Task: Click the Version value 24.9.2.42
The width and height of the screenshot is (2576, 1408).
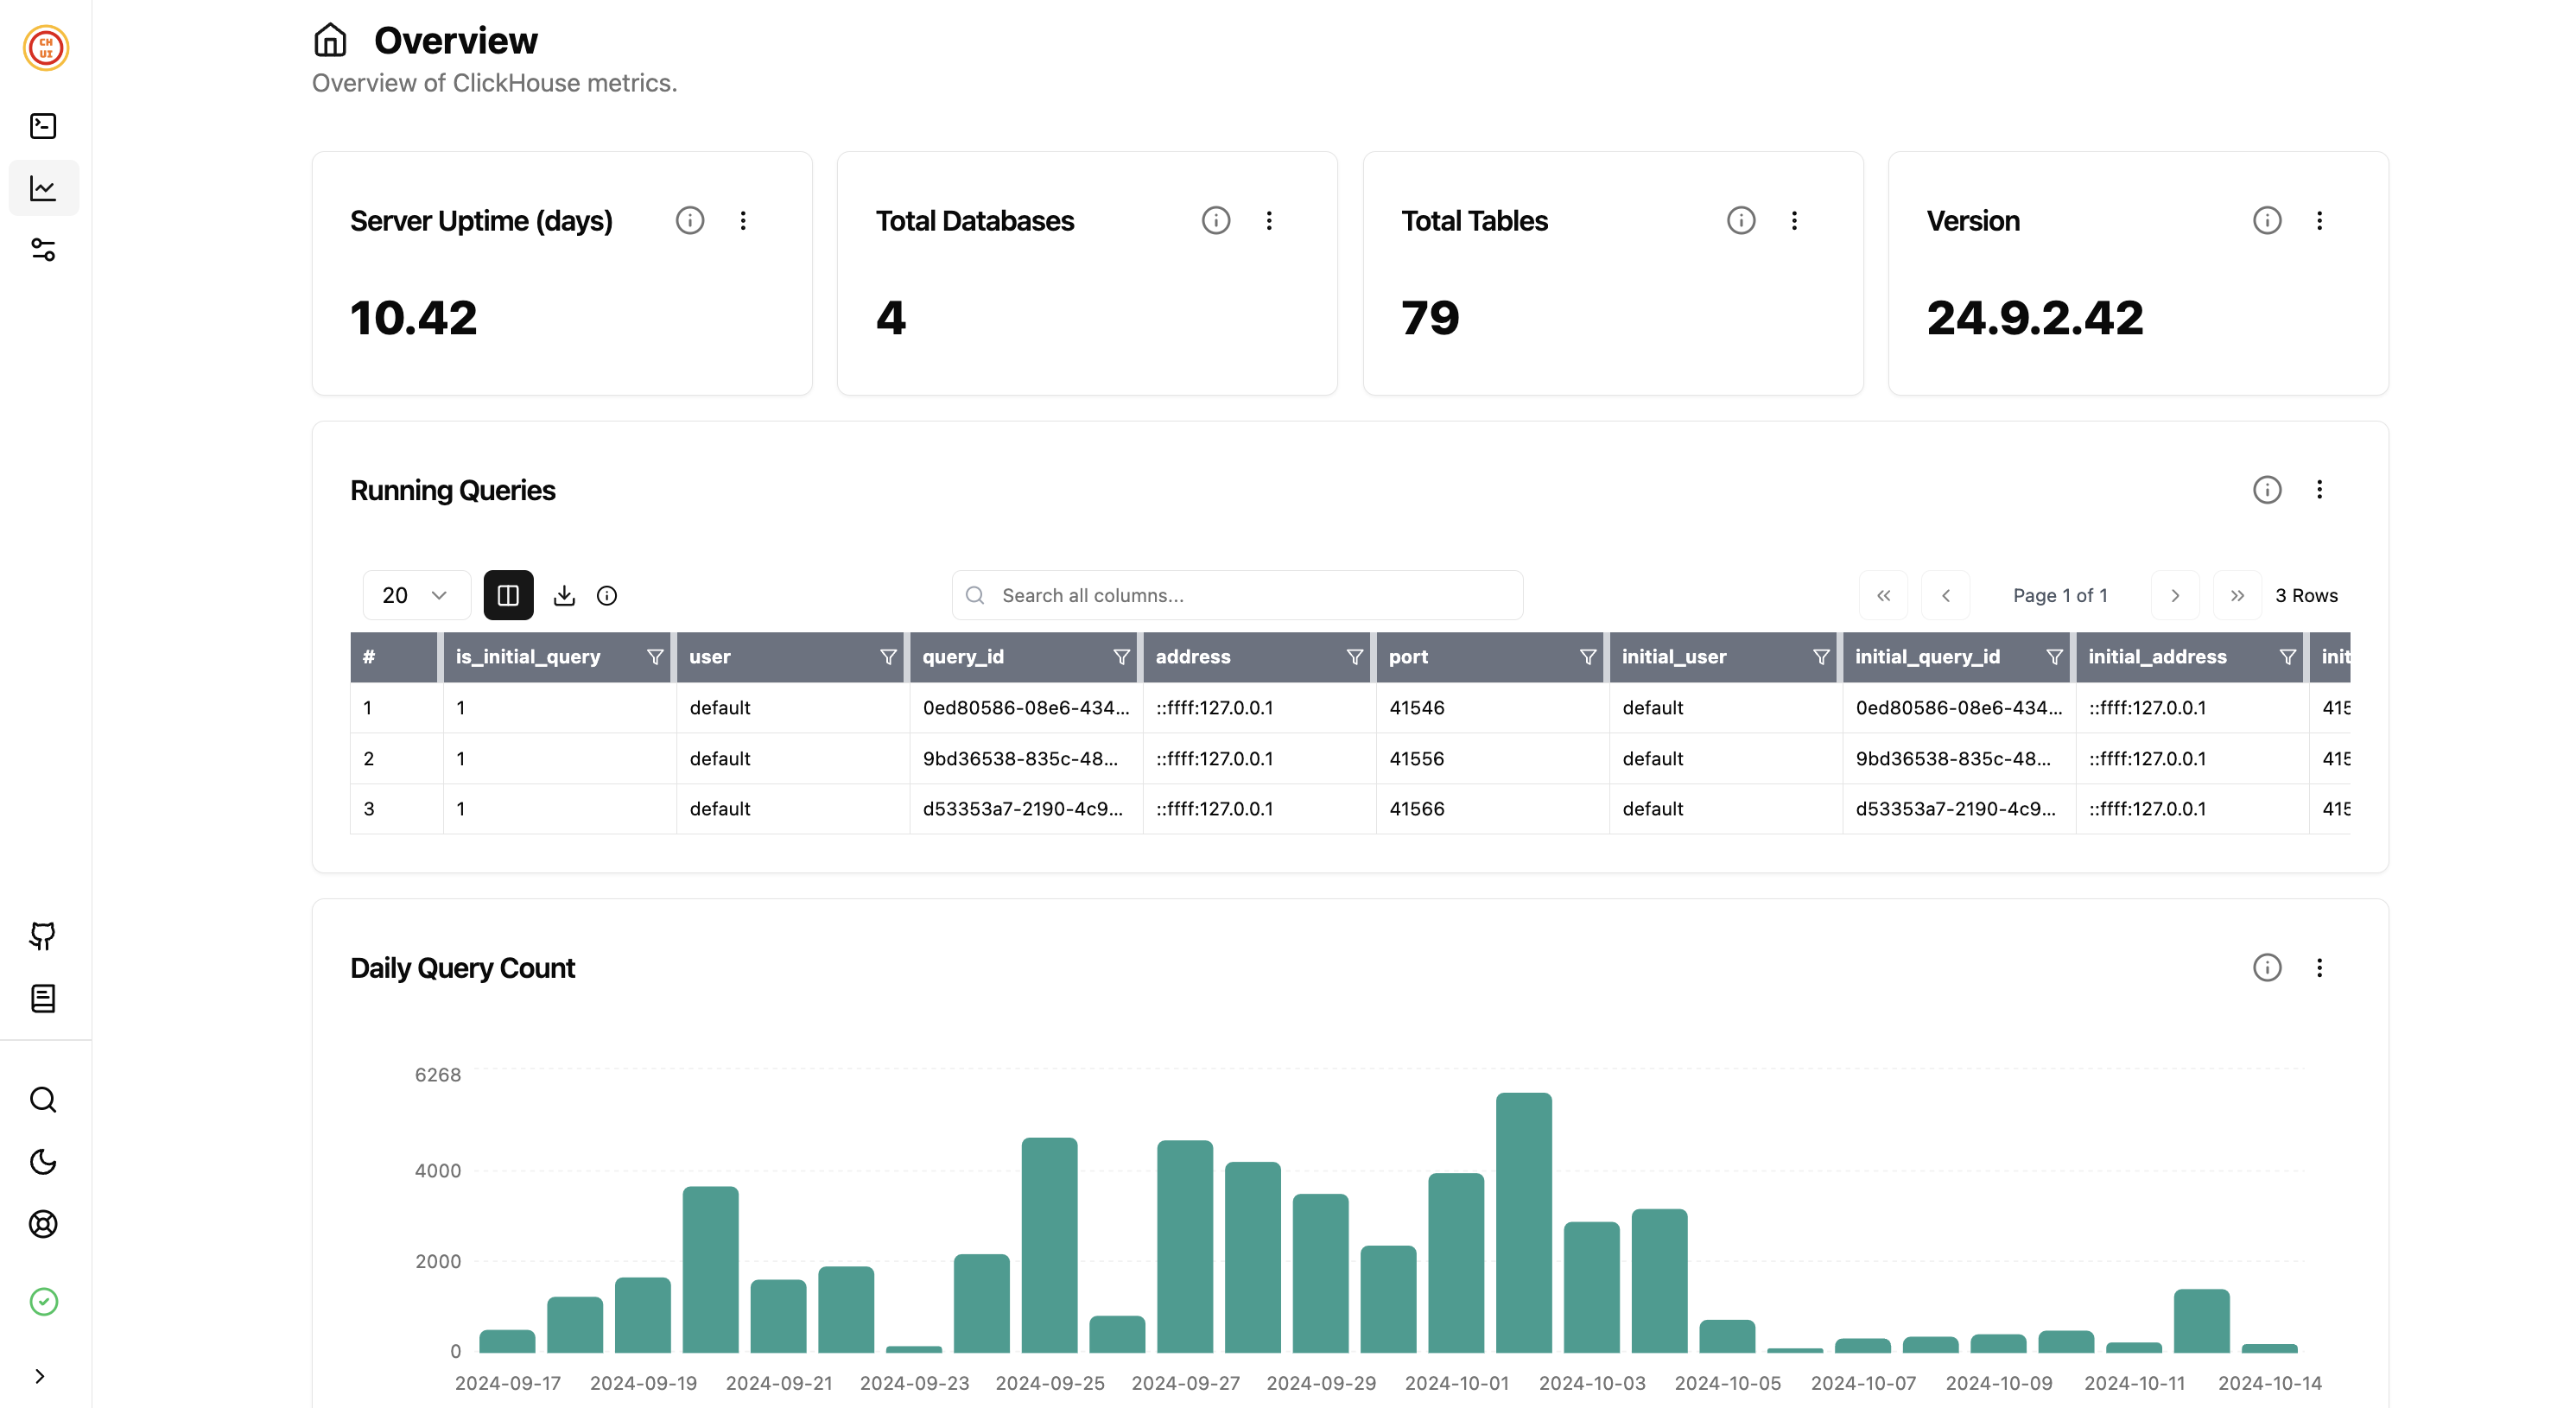Action: 2034,318
